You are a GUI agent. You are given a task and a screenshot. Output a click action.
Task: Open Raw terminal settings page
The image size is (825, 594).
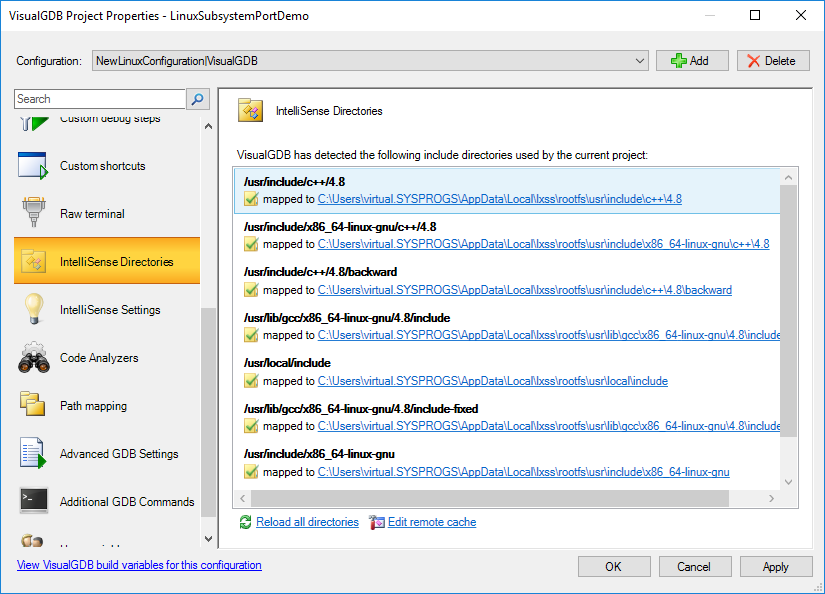[x=107, y=214]
